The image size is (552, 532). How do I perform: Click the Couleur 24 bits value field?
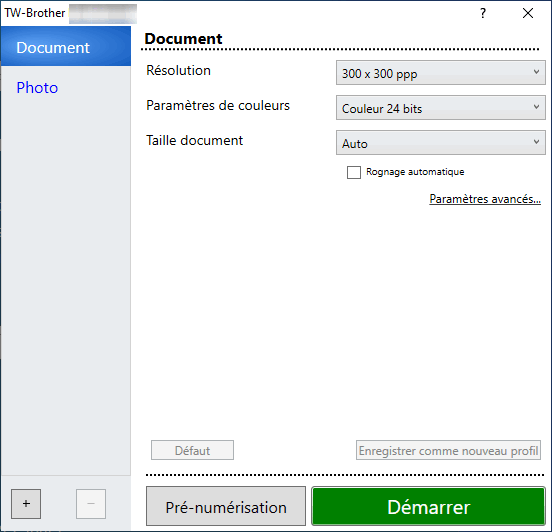441,108
